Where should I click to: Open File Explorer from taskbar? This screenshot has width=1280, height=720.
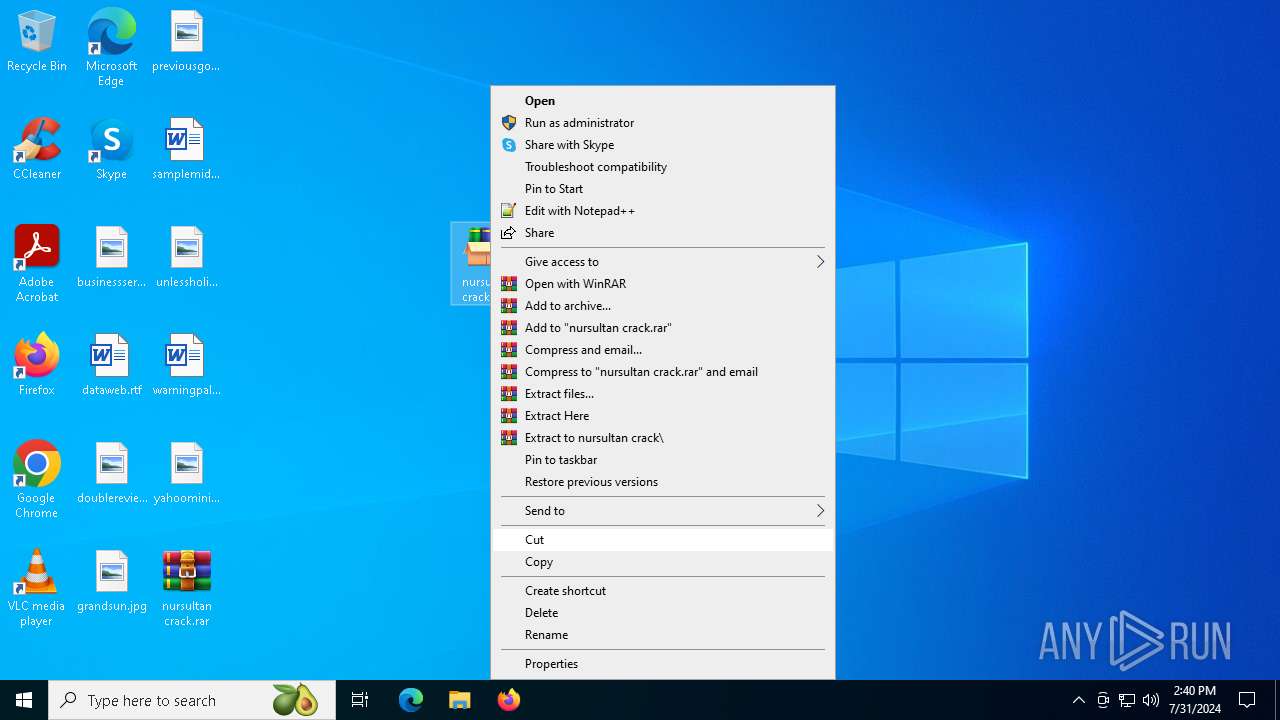pyautogui.click(x=460, y=700)
